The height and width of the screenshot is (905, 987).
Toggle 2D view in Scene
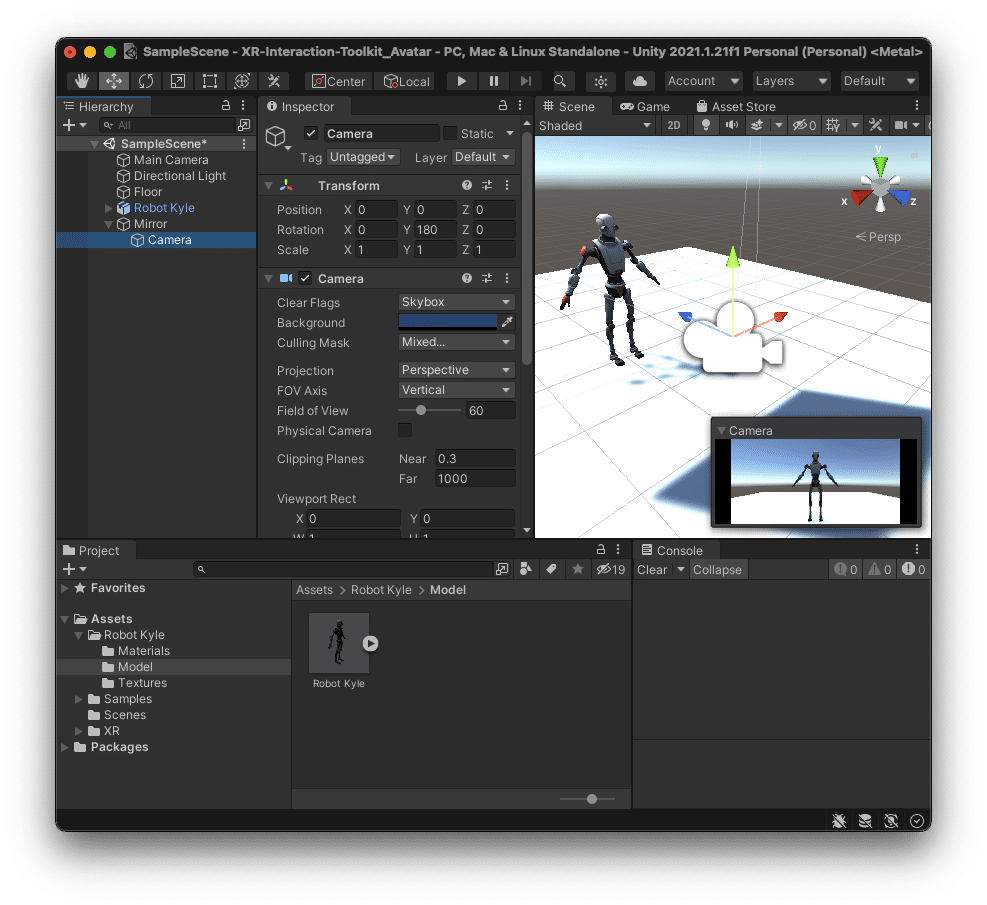(x=674, y=125)
